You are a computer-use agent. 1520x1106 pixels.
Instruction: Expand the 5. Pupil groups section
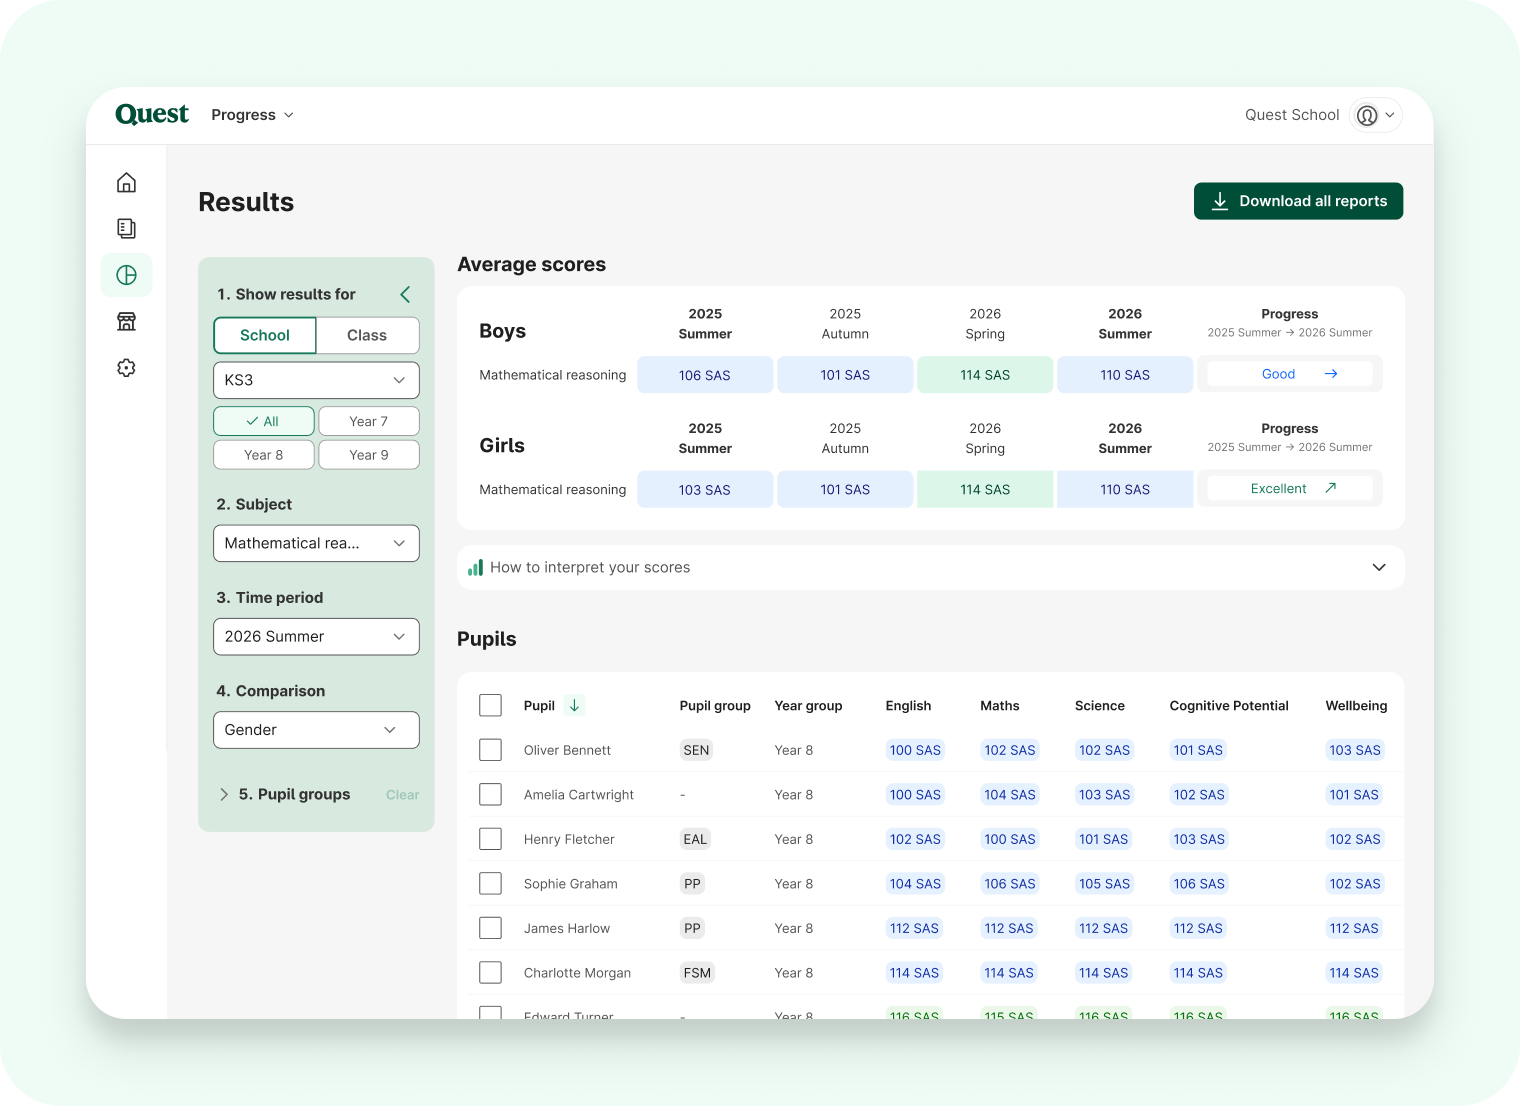284,794
